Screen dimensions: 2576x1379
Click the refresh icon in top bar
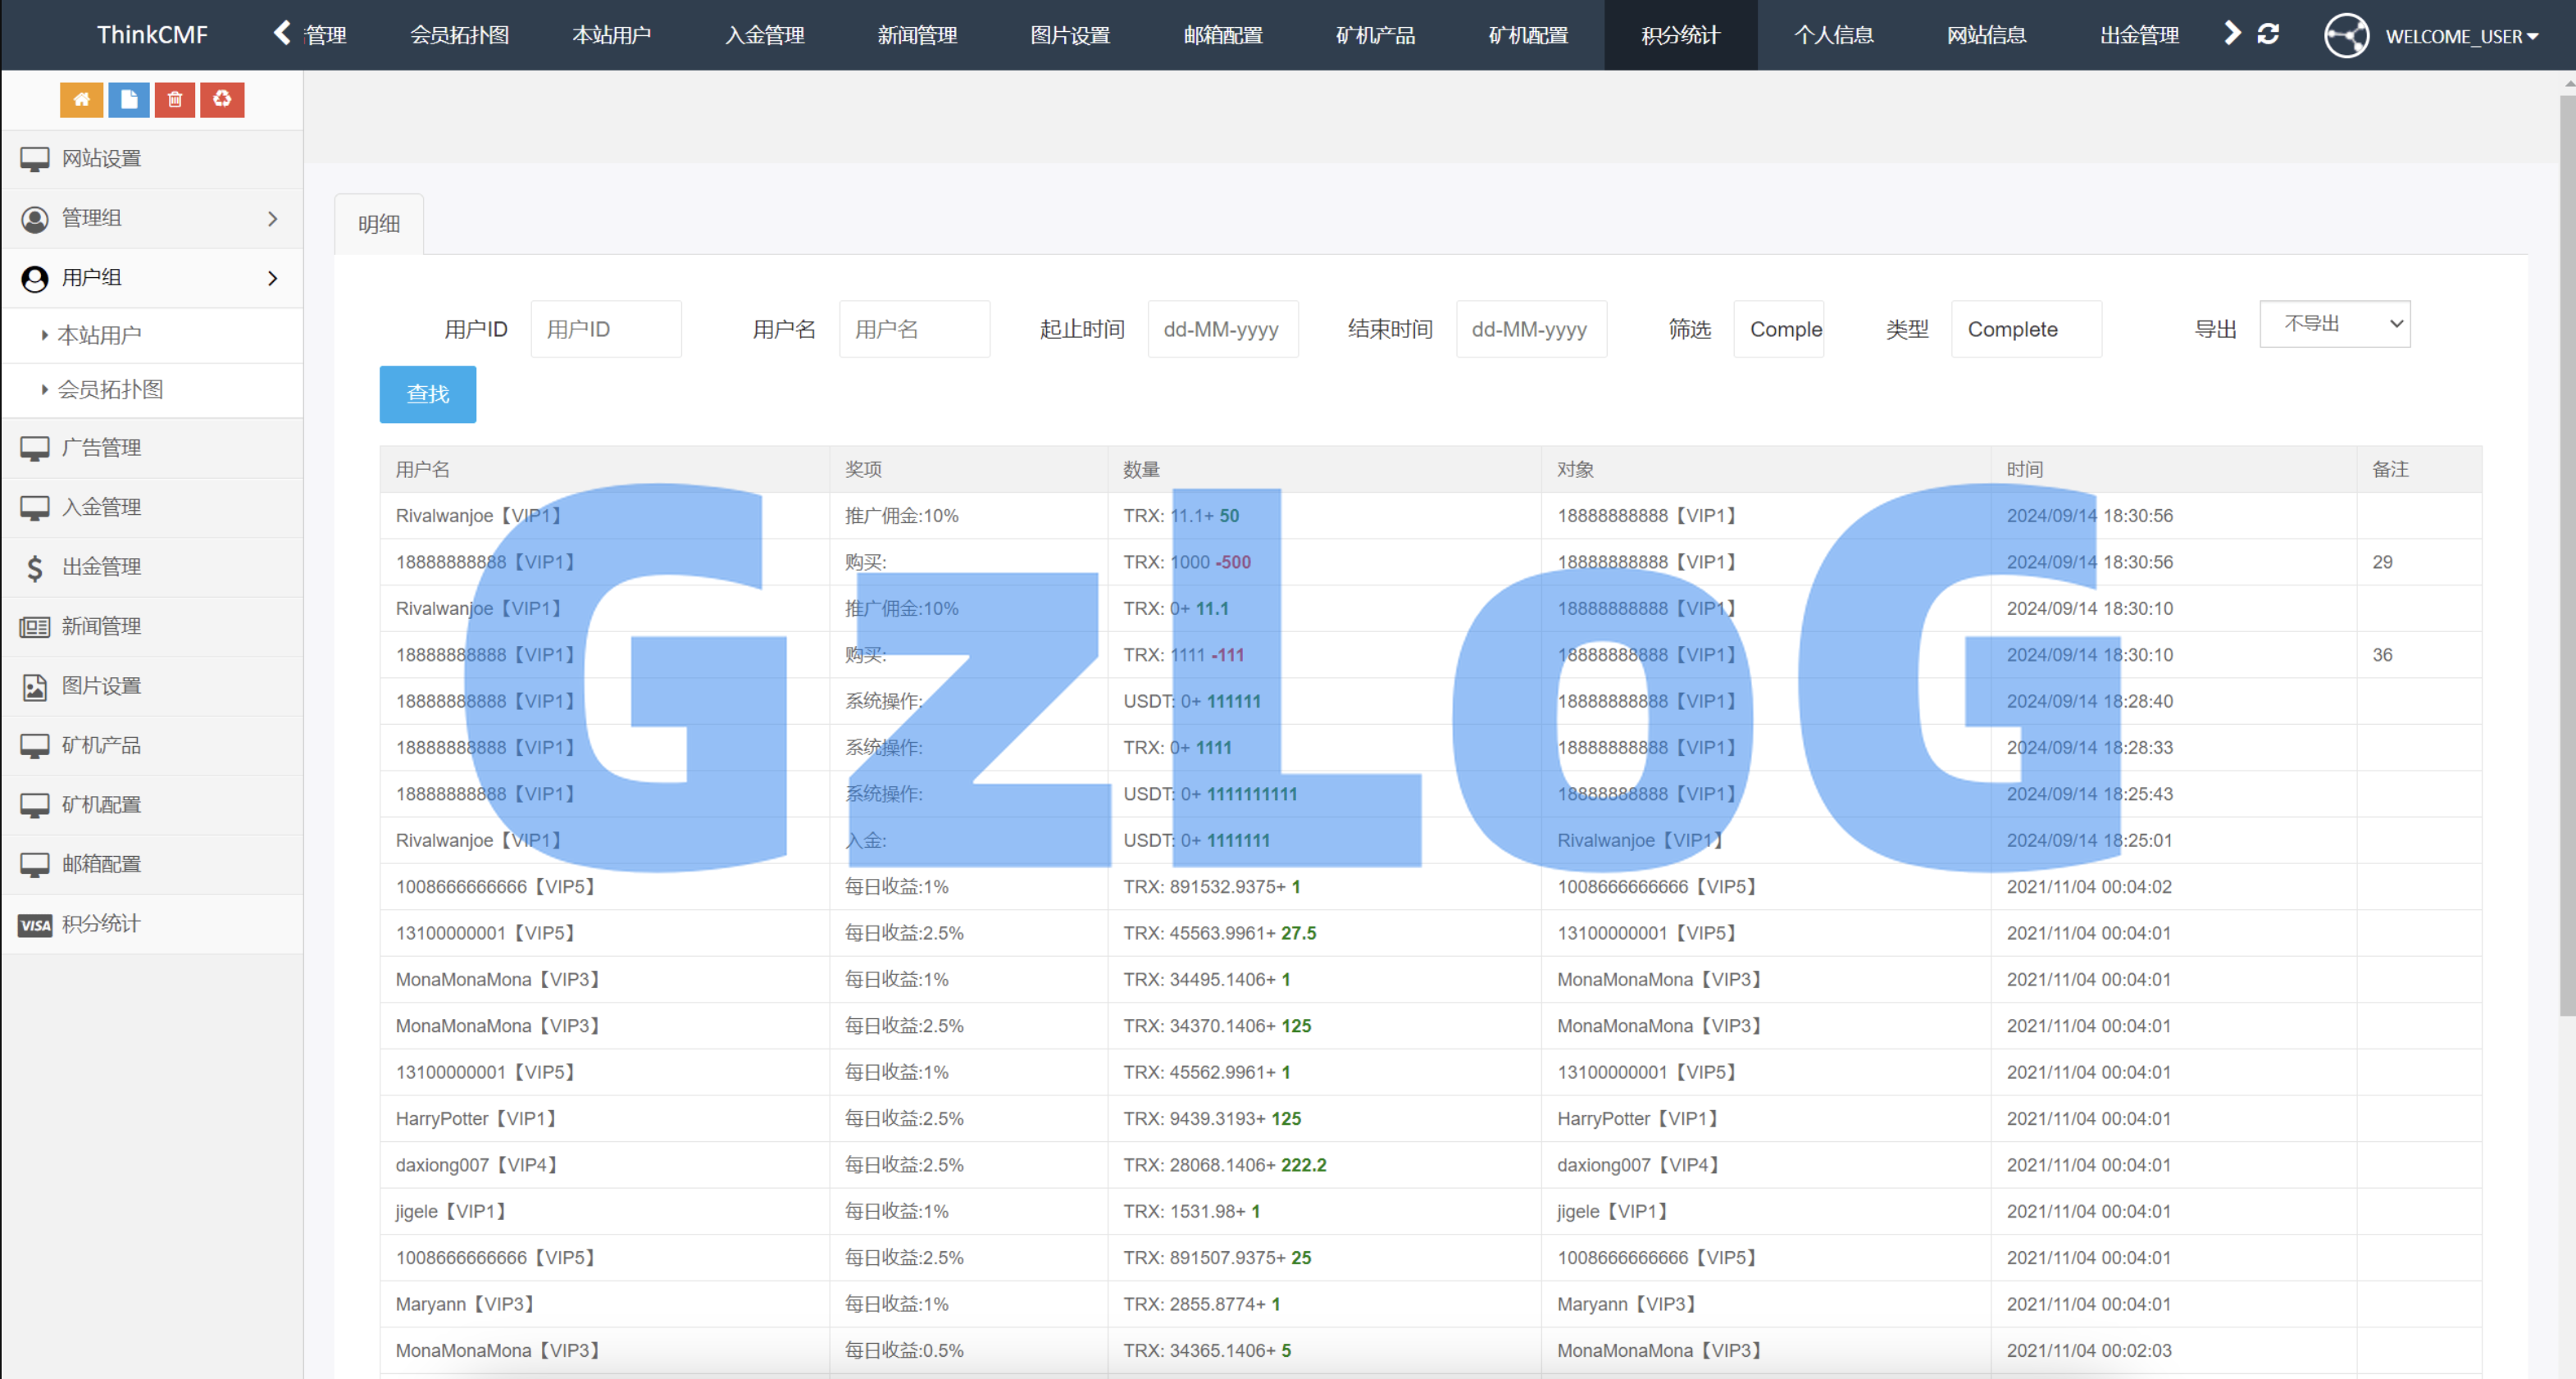pyautogui.click(x=2268, y=35)
